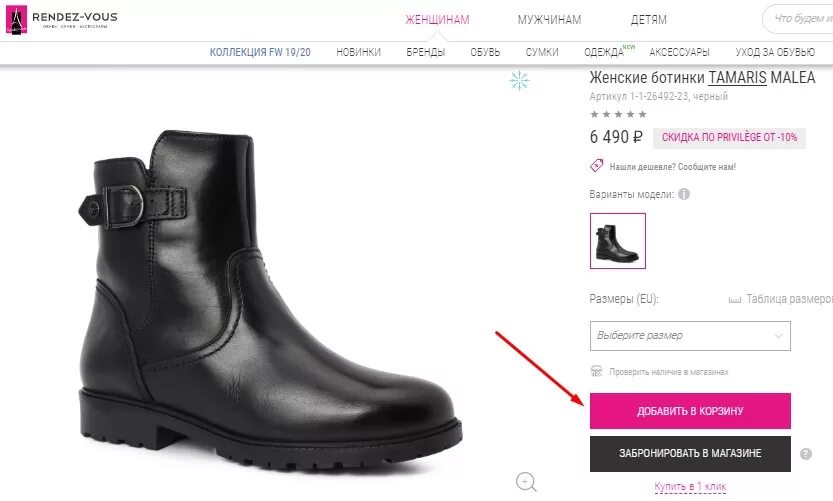The width and height of the screenshot is (833, 501).
Task: Click the chevron arrow in size selector
Action: (x=778, y=336)
